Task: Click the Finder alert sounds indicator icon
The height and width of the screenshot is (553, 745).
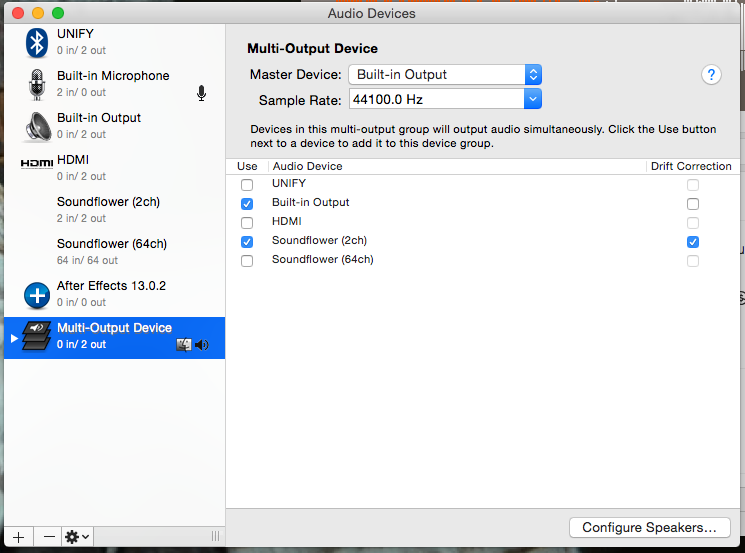Action: point(184,344)
